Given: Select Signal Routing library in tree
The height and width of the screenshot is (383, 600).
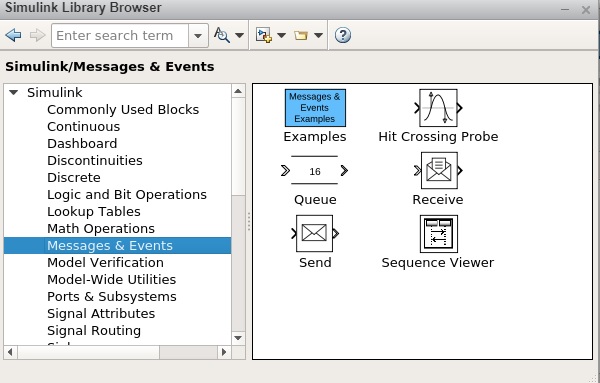Looking at the screenshot, I should point(94,331).
